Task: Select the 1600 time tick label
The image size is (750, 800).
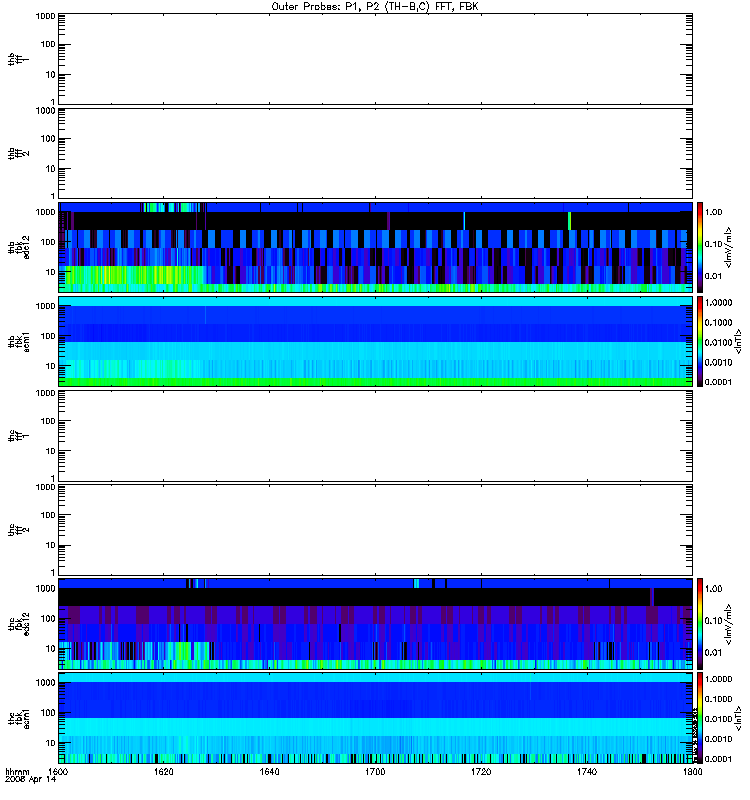Action: (x=58, y=771)
